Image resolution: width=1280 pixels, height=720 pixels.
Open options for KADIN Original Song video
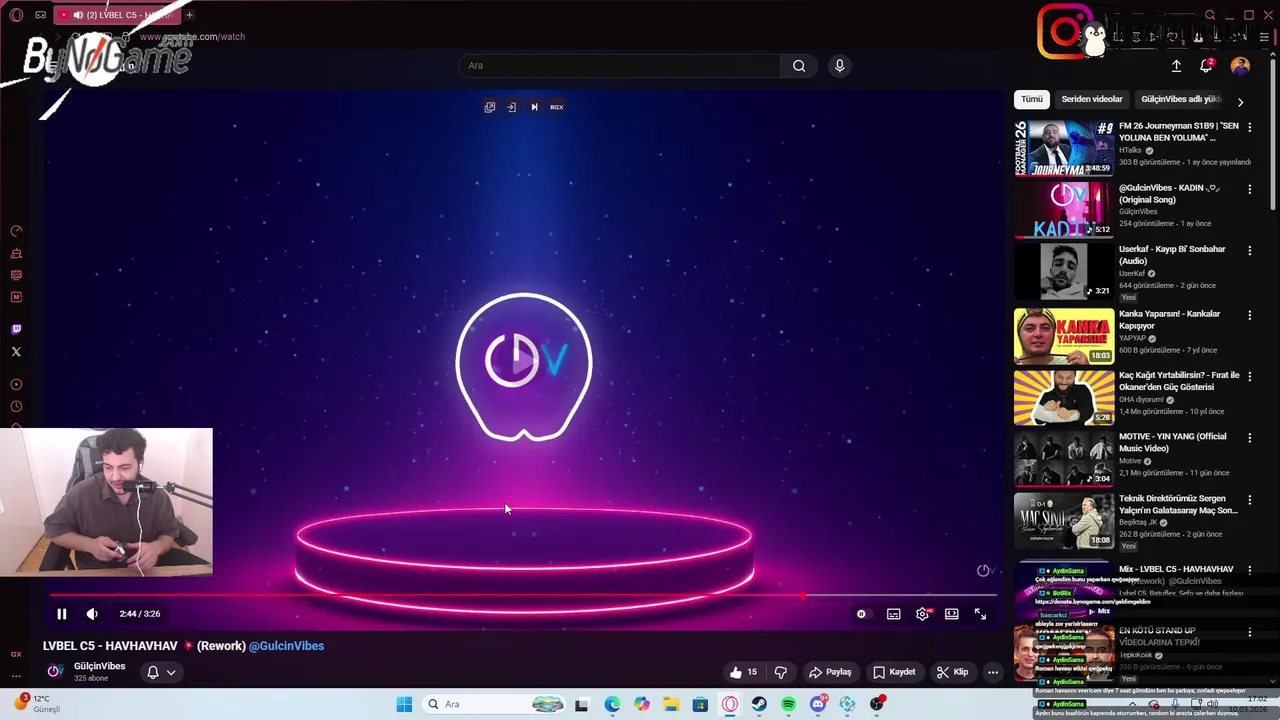1249,189
